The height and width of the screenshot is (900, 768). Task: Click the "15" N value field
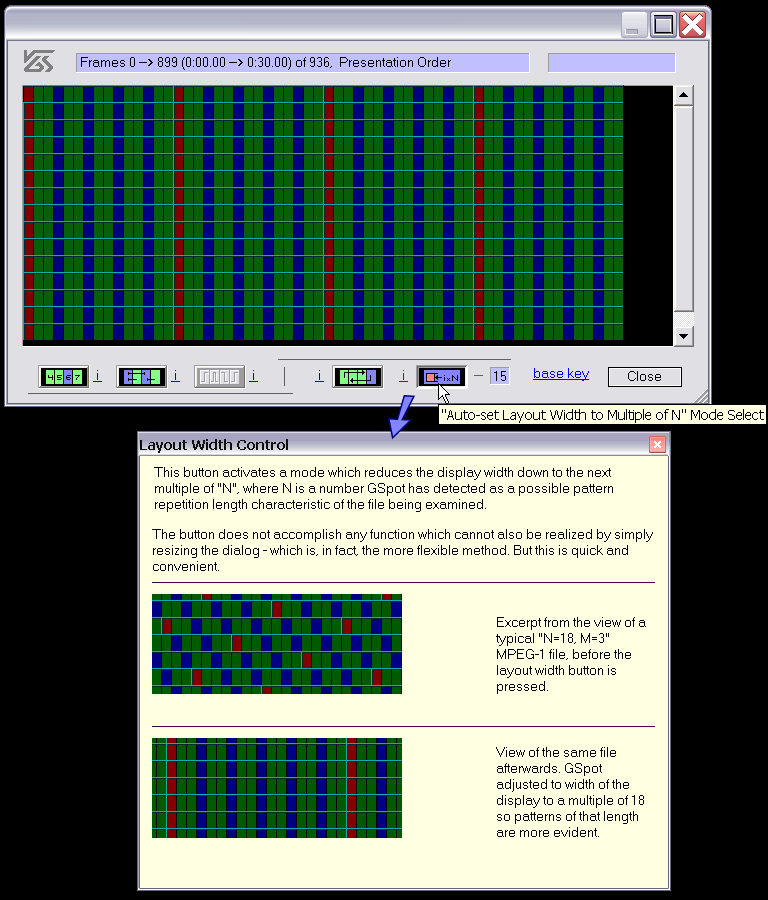(x=499, y=376)
